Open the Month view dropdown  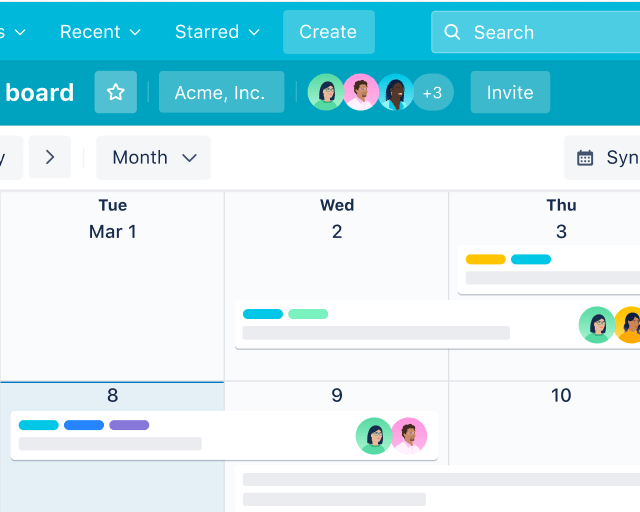(153, 157)
